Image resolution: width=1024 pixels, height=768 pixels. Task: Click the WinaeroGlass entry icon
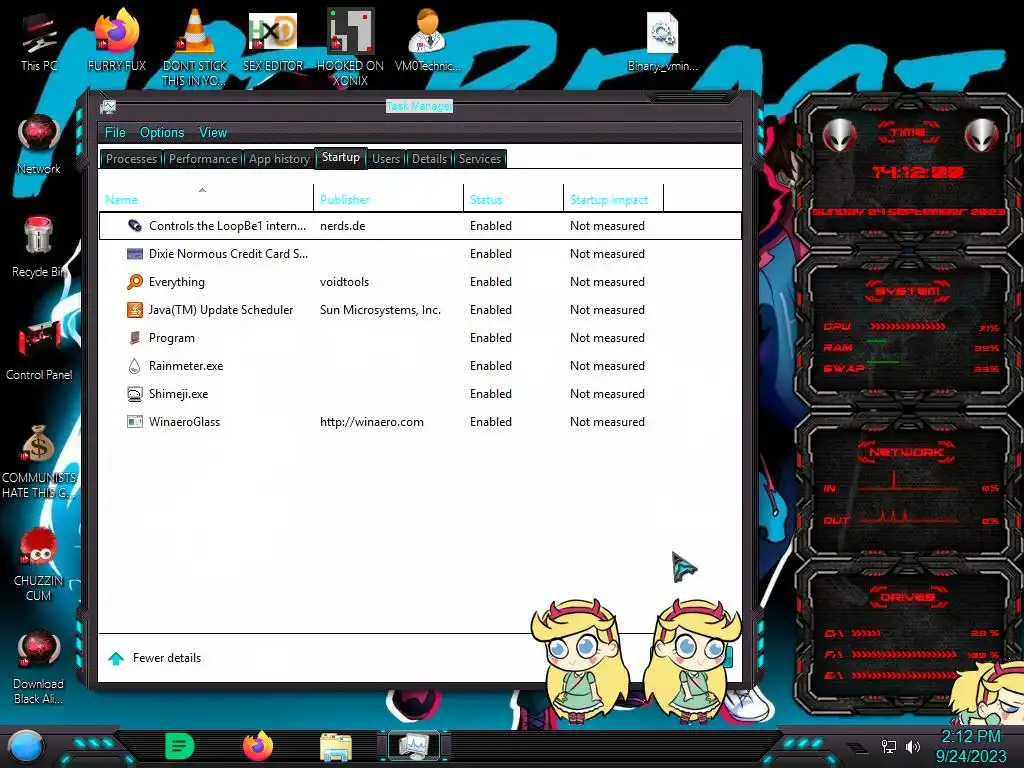pos(135,422)
